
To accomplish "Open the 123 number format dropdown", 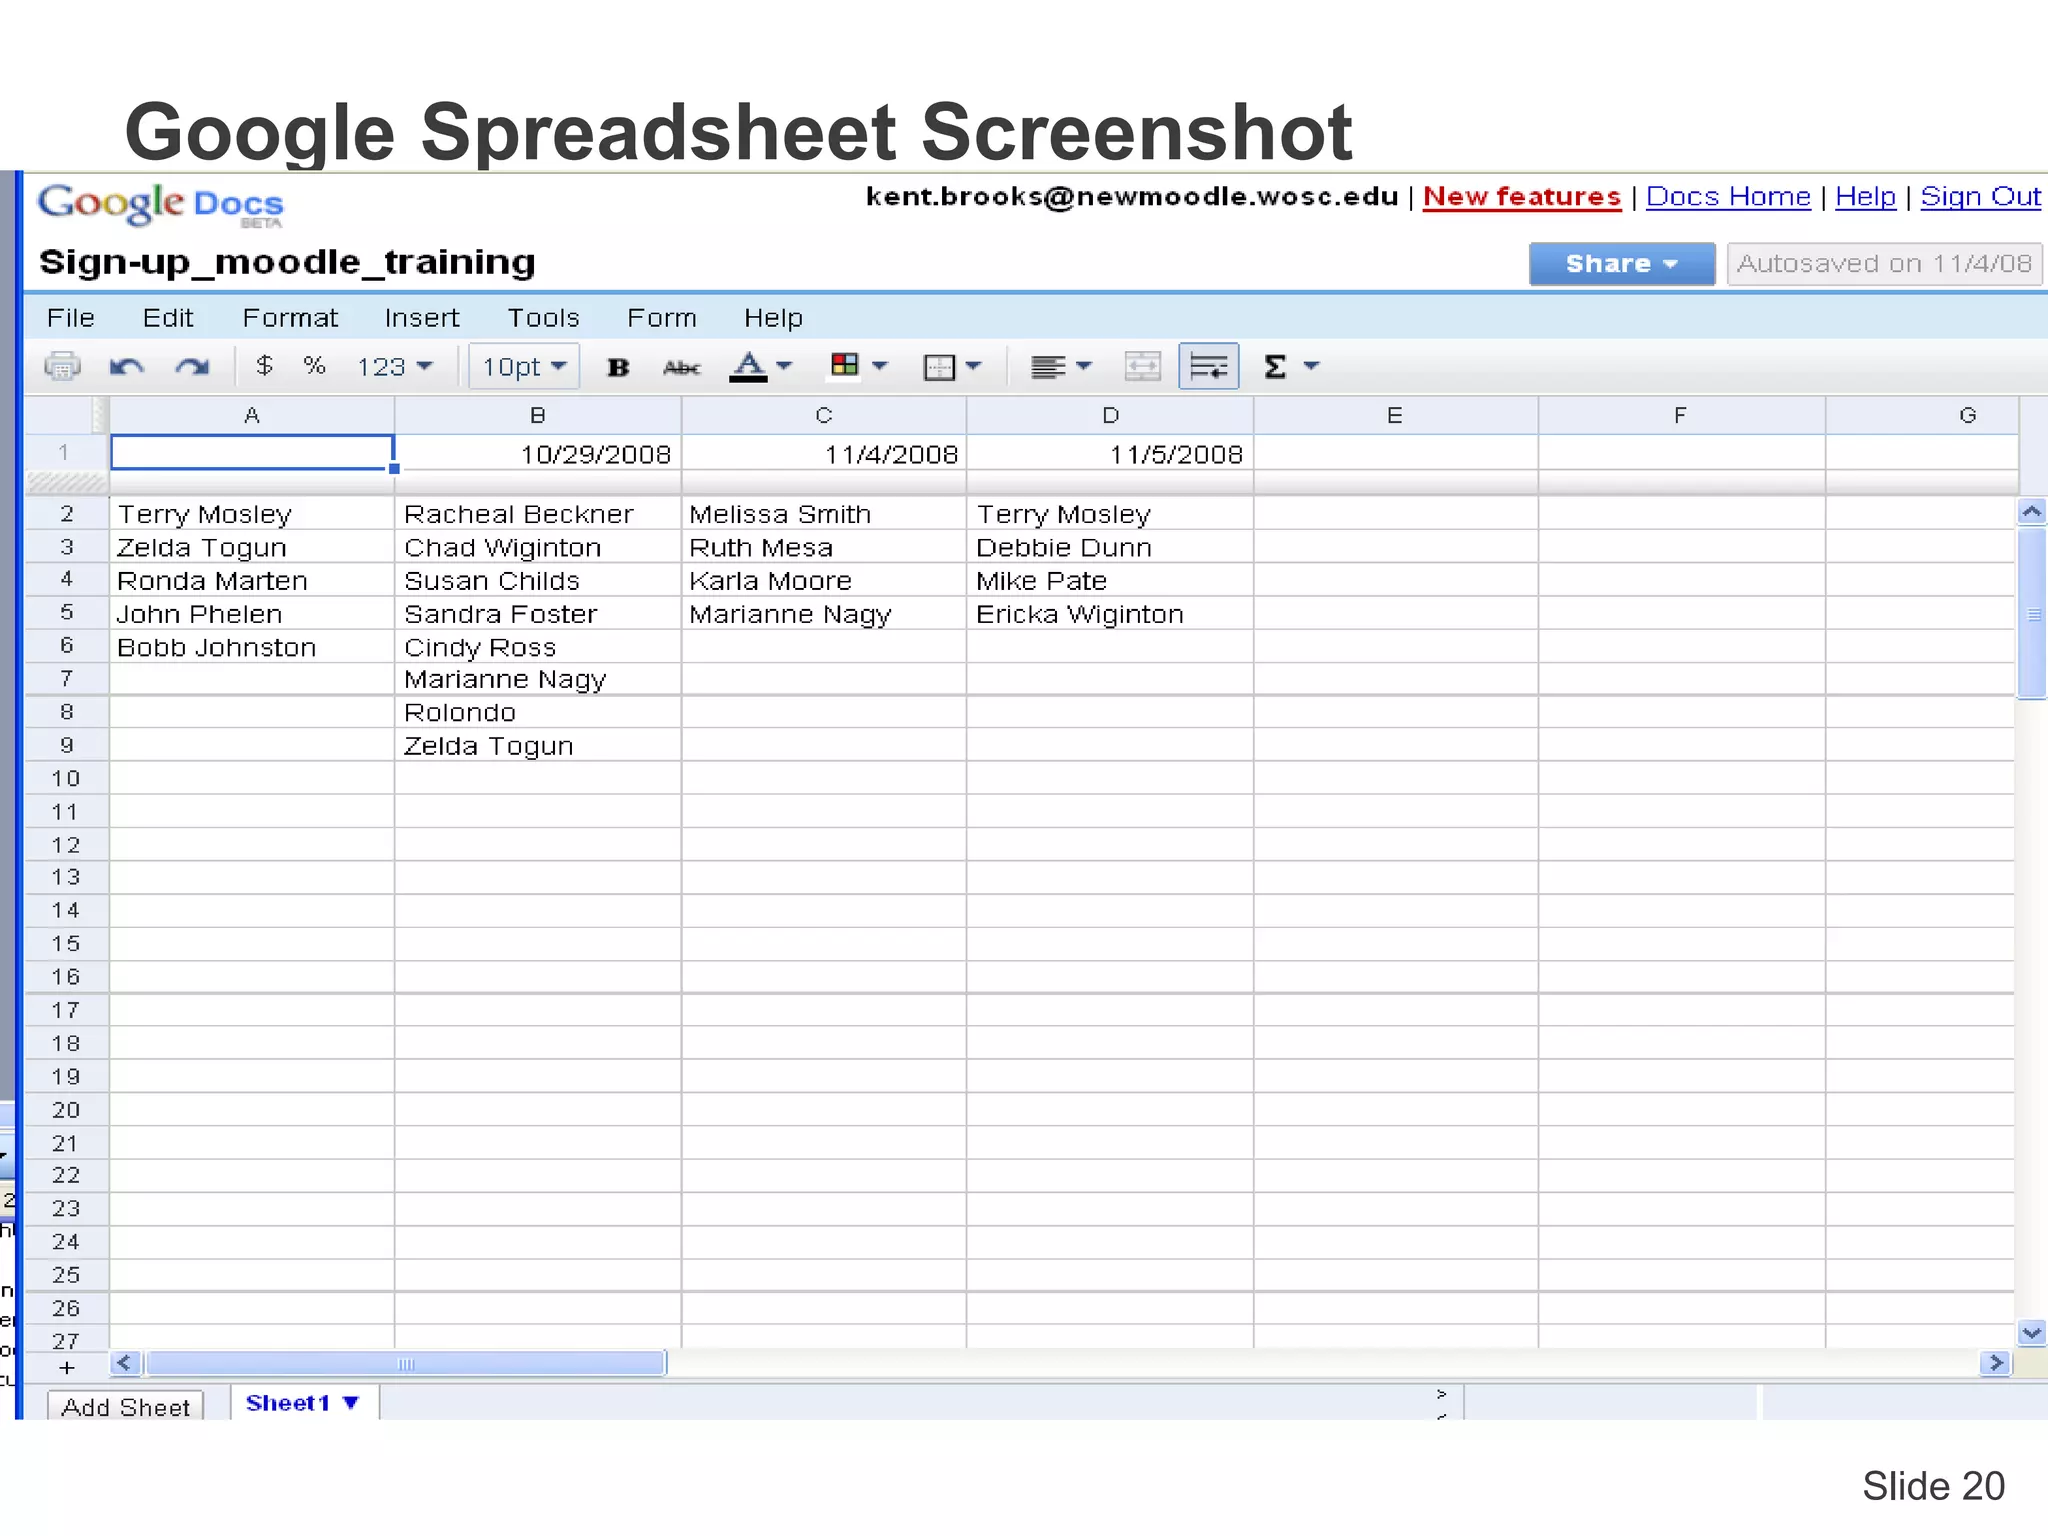I will 395,367.
